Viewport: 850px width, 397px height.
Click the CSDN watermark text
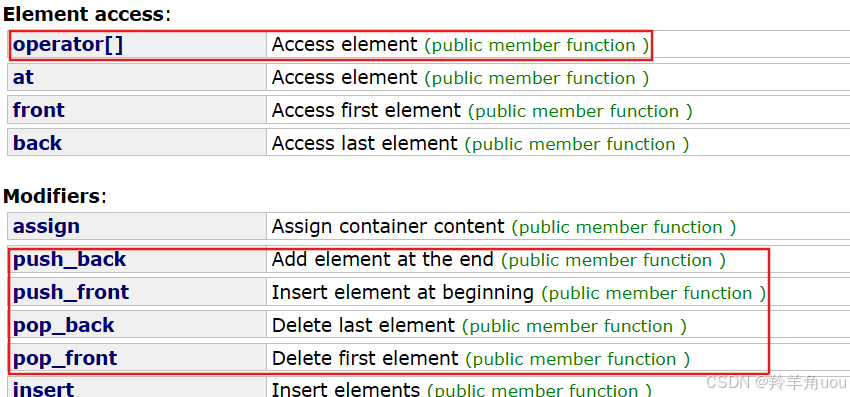(x=777, y=383)
